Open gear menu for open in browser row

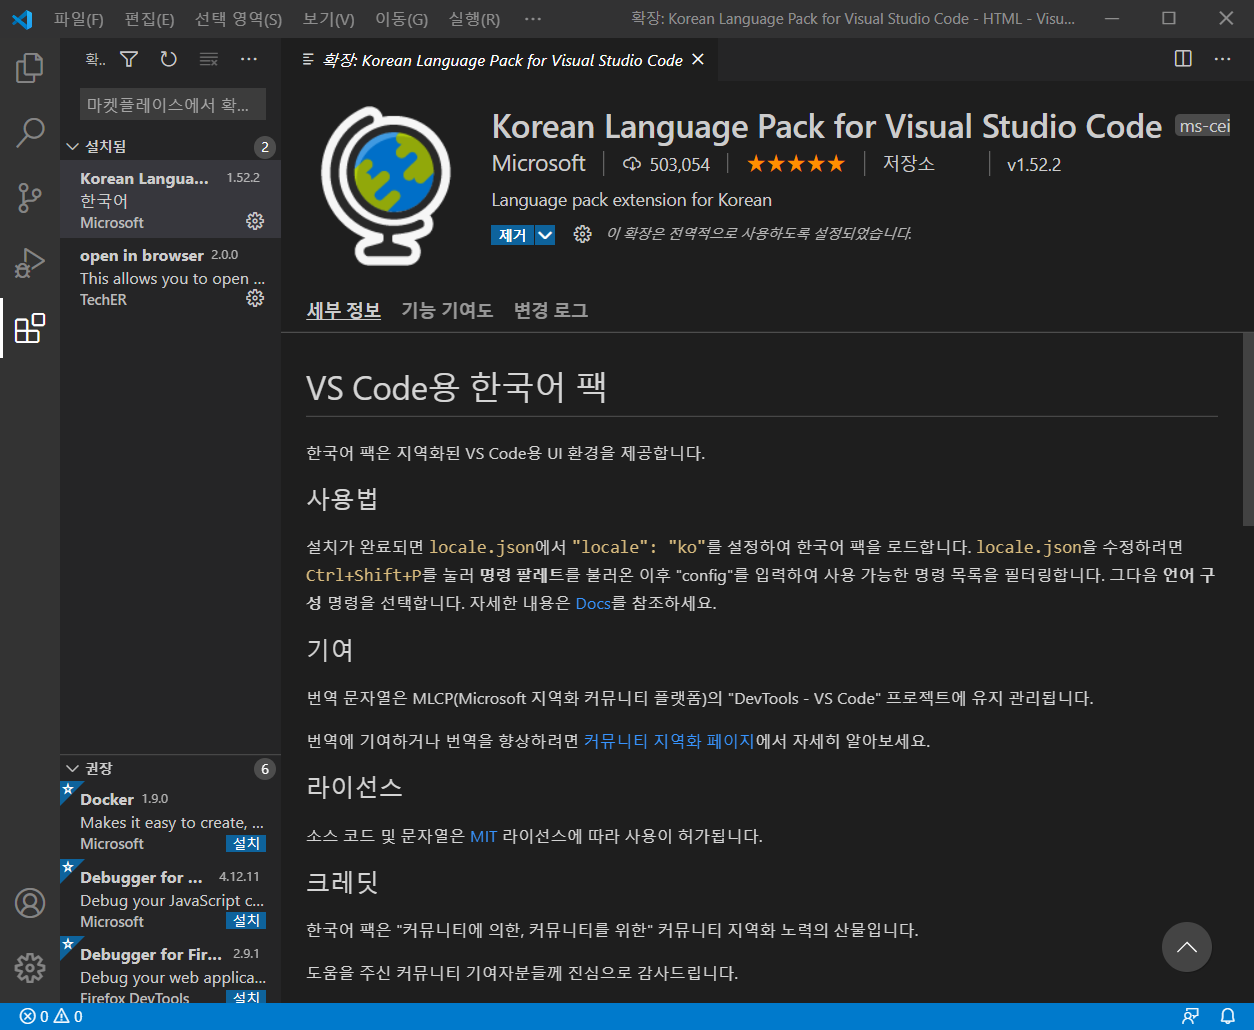(x=255, y=298)
